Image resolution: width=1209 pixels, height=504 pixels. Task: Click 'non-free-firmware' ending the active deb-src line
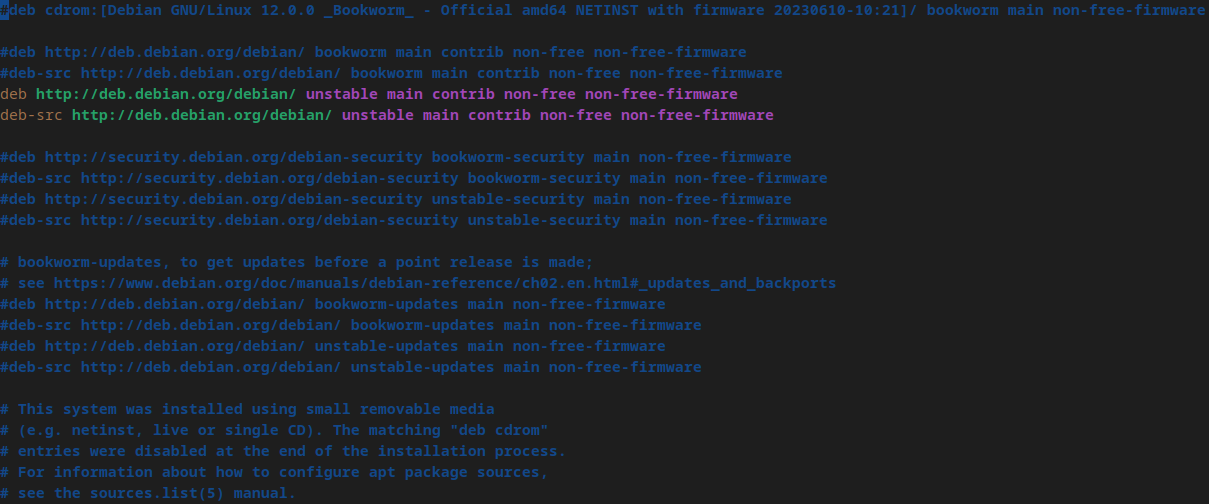[x=697, y=115]
